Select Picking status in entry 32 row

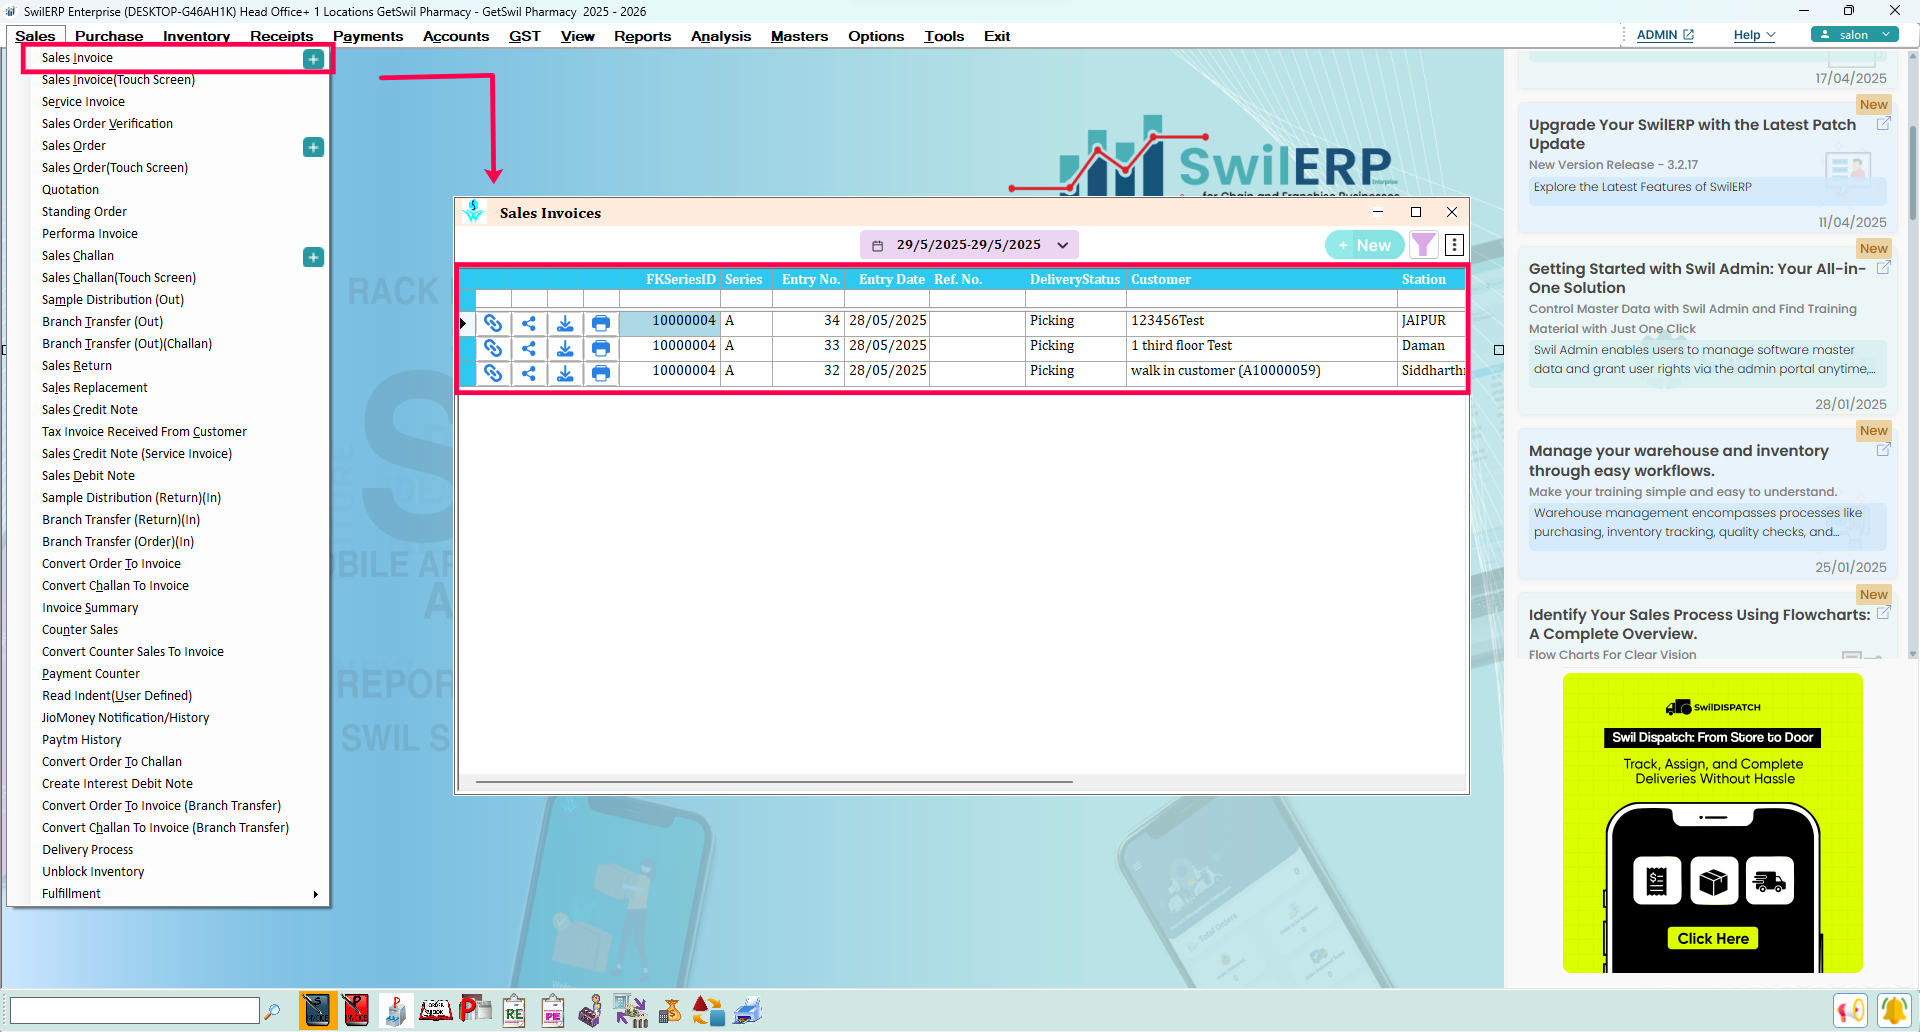point(1075,371)
